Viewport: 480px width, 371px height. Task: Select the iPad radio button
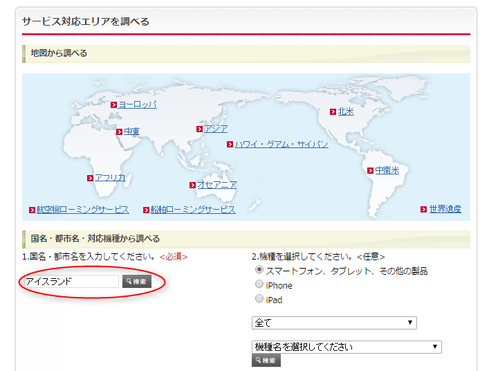(259, 298)
